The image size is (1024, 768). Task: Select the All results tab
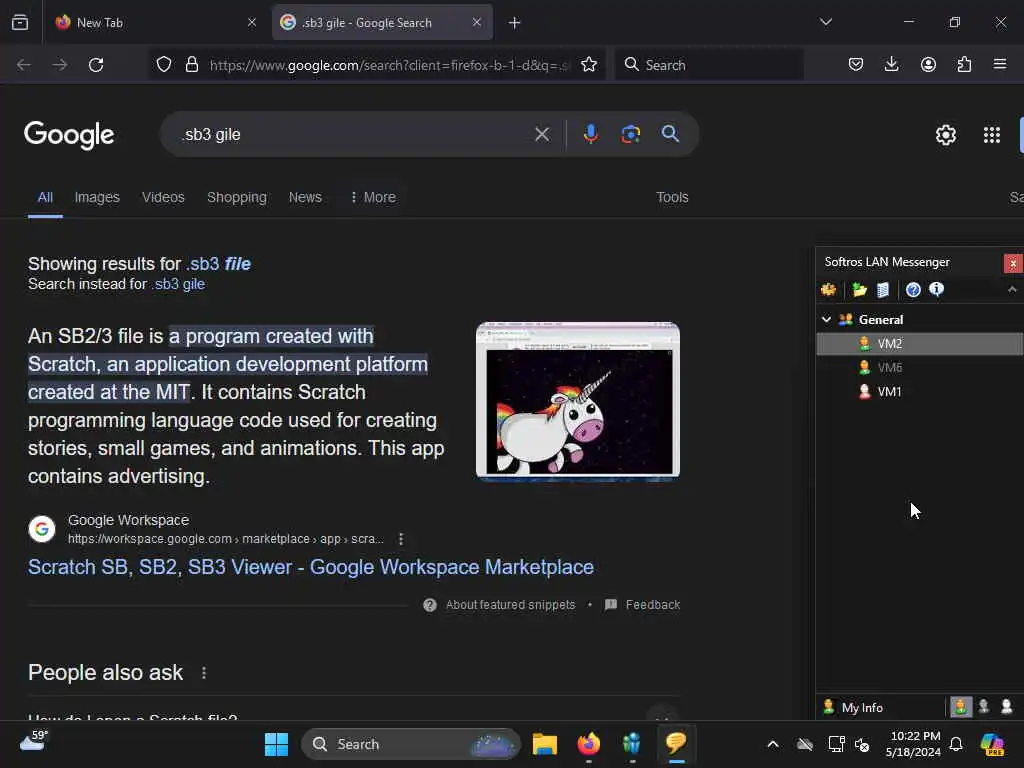(45, 197)
